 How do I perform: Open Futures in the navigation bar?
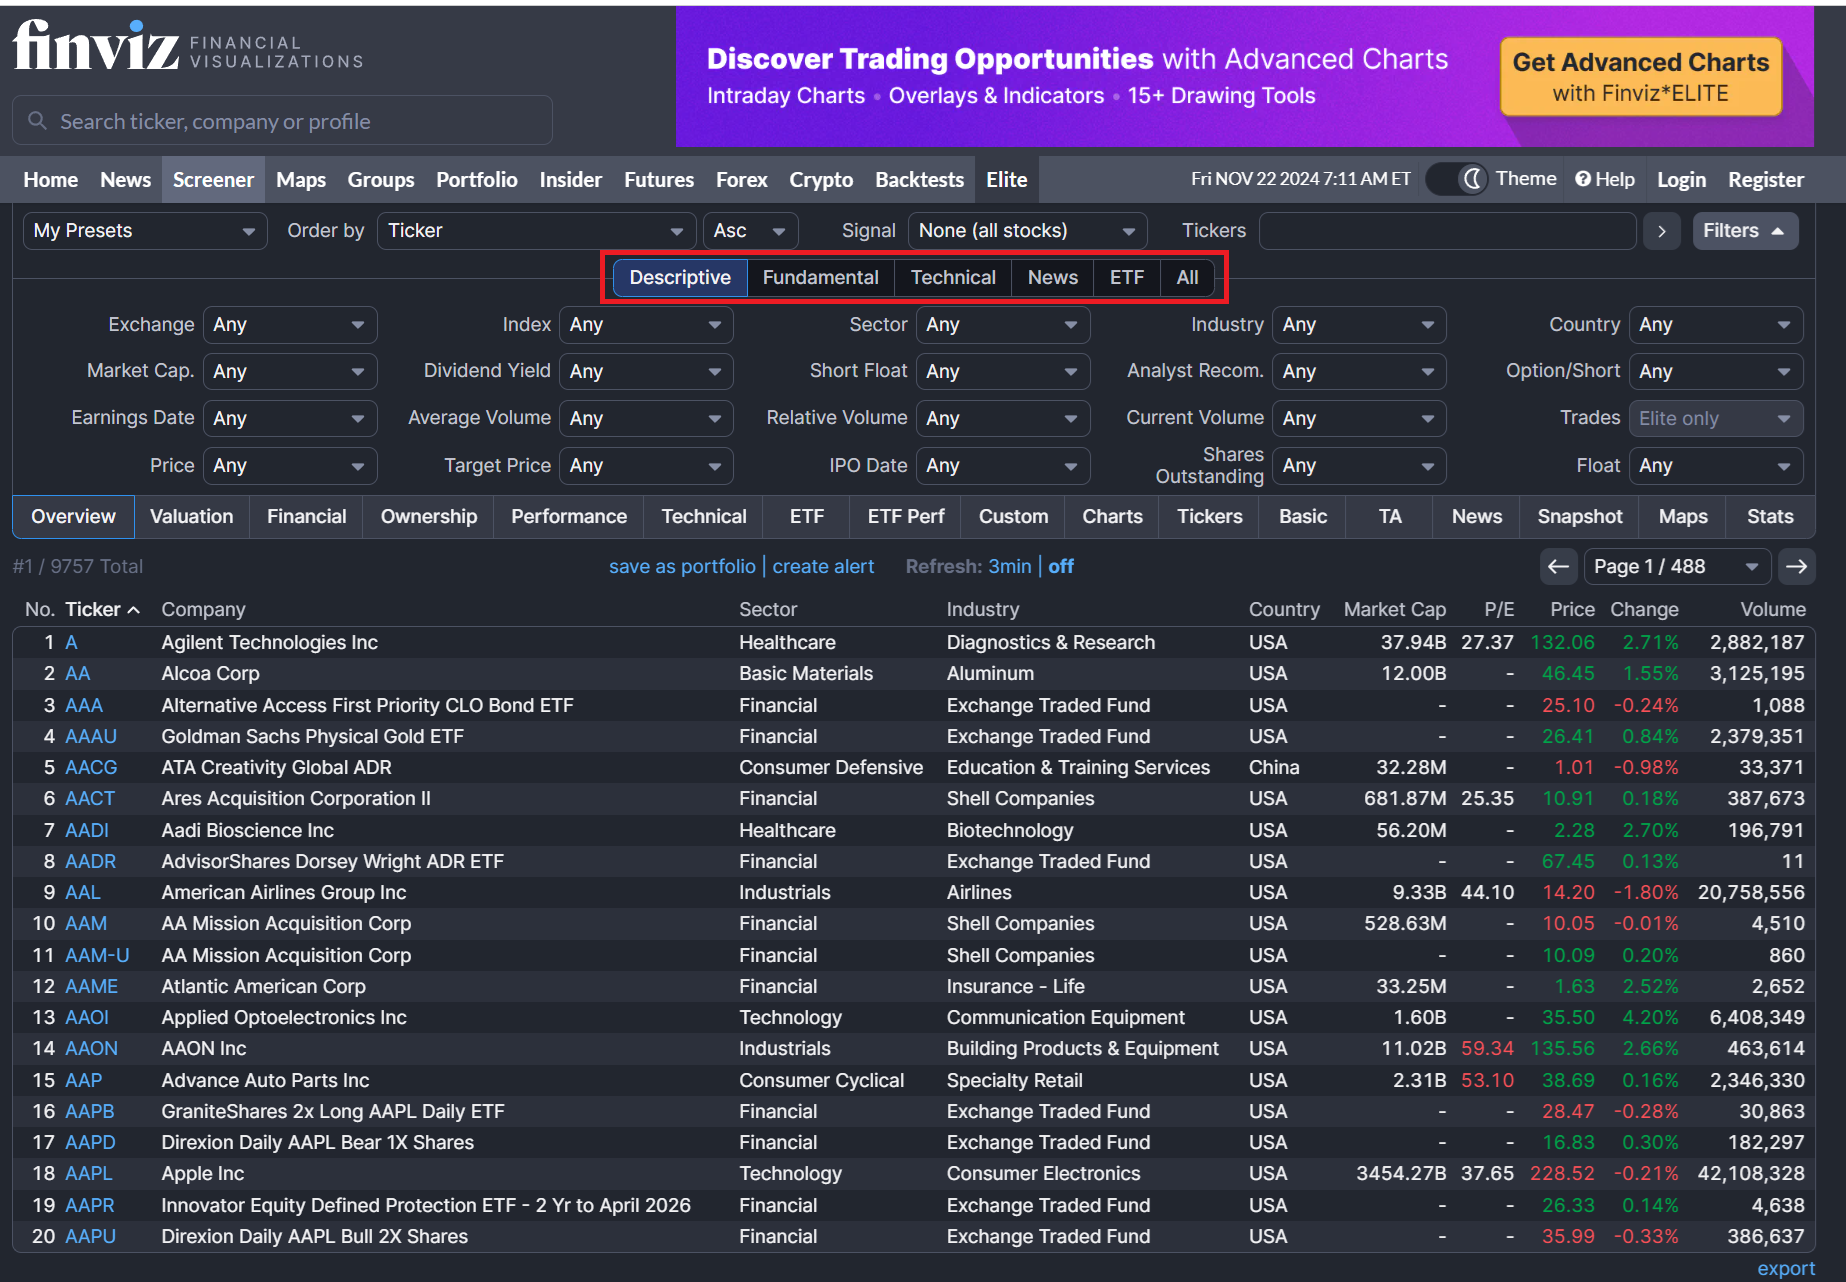pos(659,180)
